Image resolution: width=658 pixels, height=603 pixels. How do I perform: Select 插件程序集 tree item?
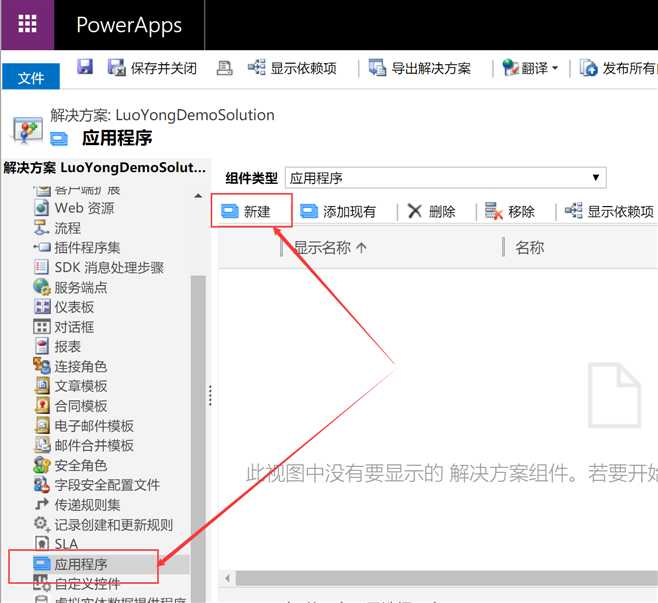tap(77, 248)
